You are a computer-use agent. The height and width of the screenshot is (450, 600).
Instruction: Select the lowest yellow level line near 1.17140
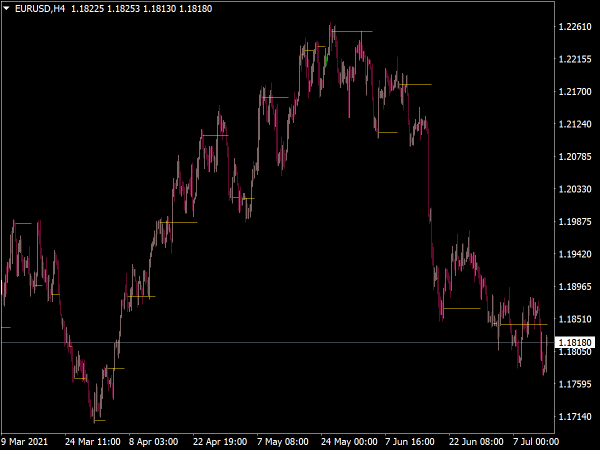click(100, 421)
